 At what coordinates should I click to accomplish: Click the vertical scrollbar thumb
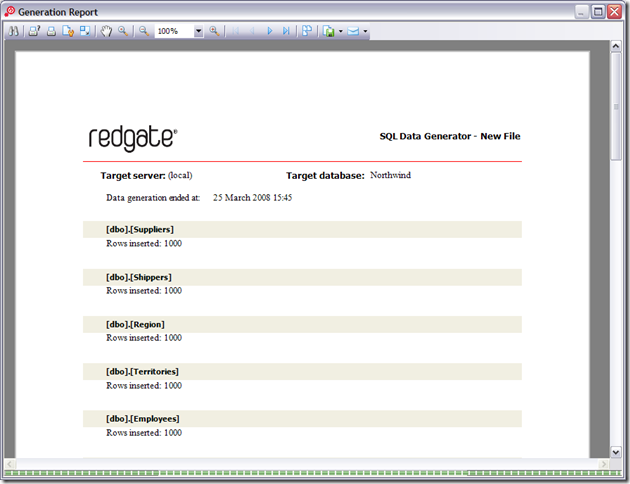click(616, 107)
